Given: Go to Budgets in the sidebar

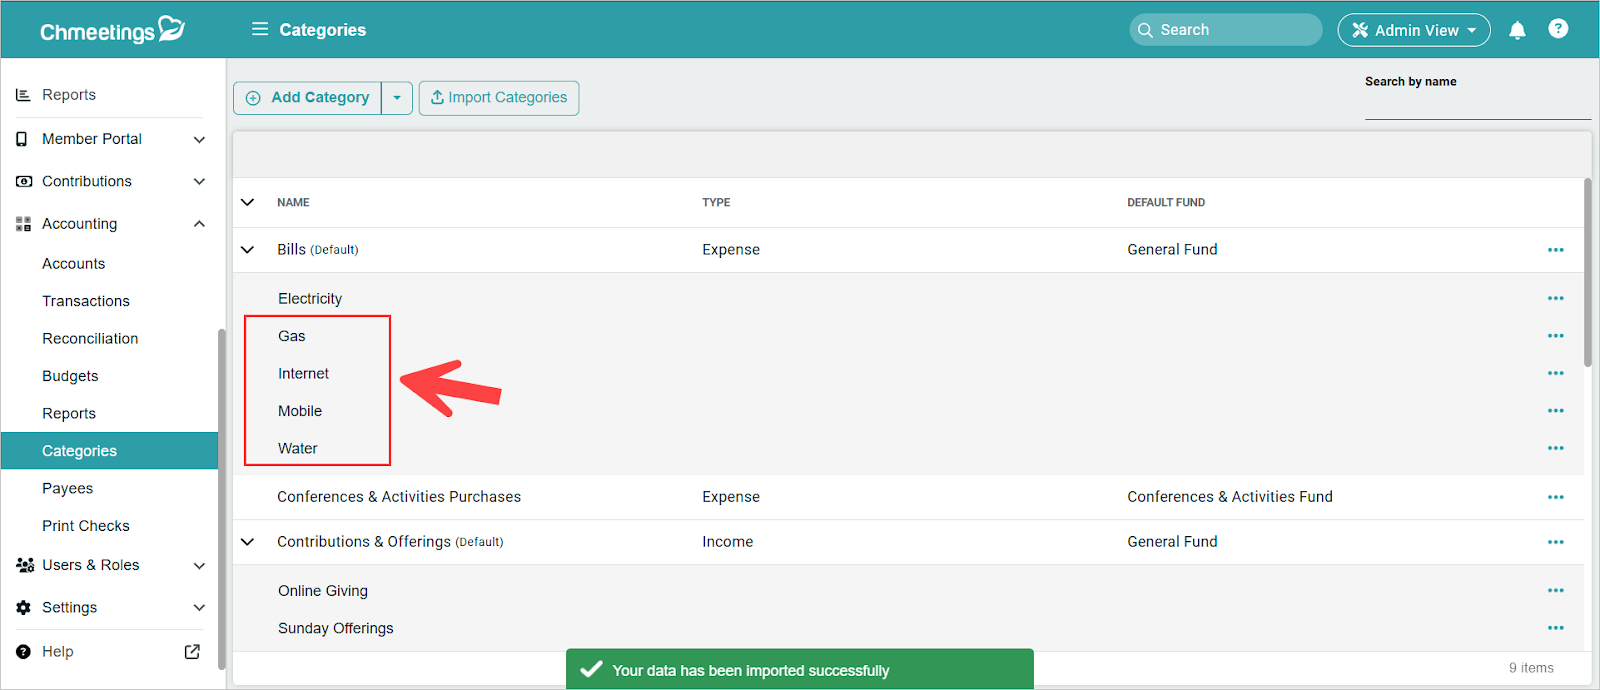Looking at the screenshot, I should click(70, 376).
